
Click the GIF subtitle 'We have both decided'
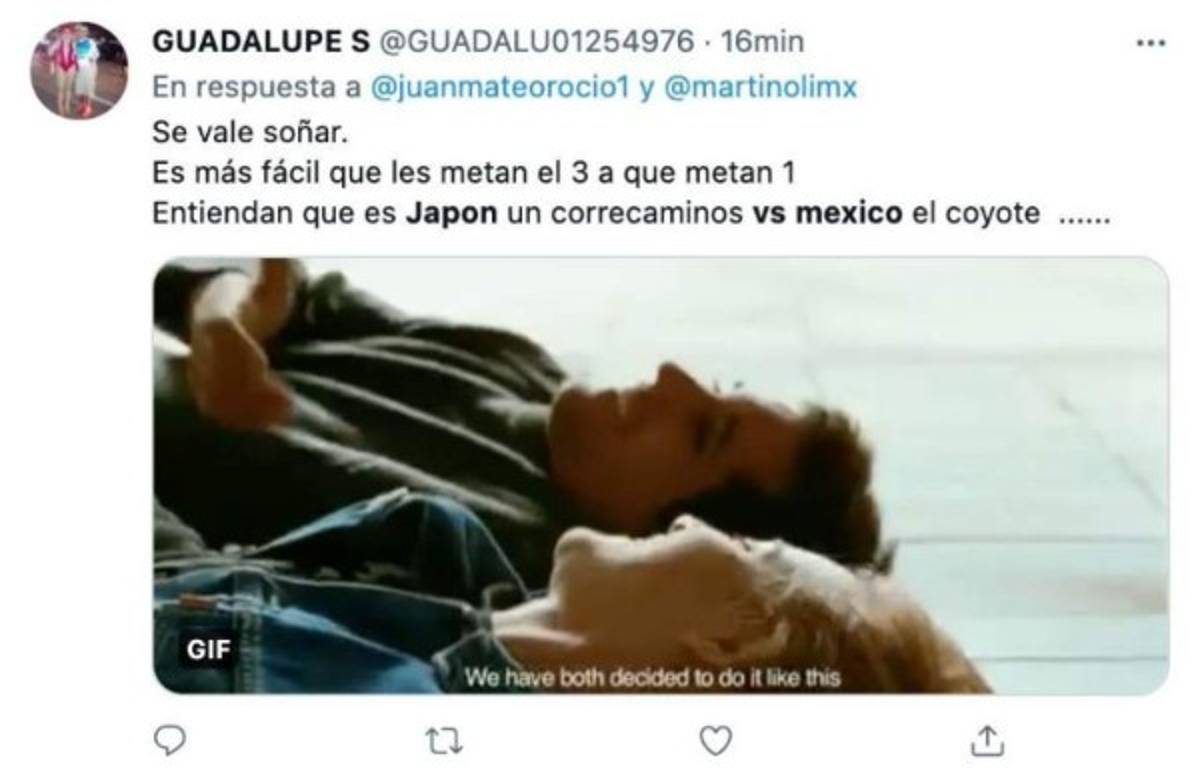pyautogui.click(x=652, y=678)
